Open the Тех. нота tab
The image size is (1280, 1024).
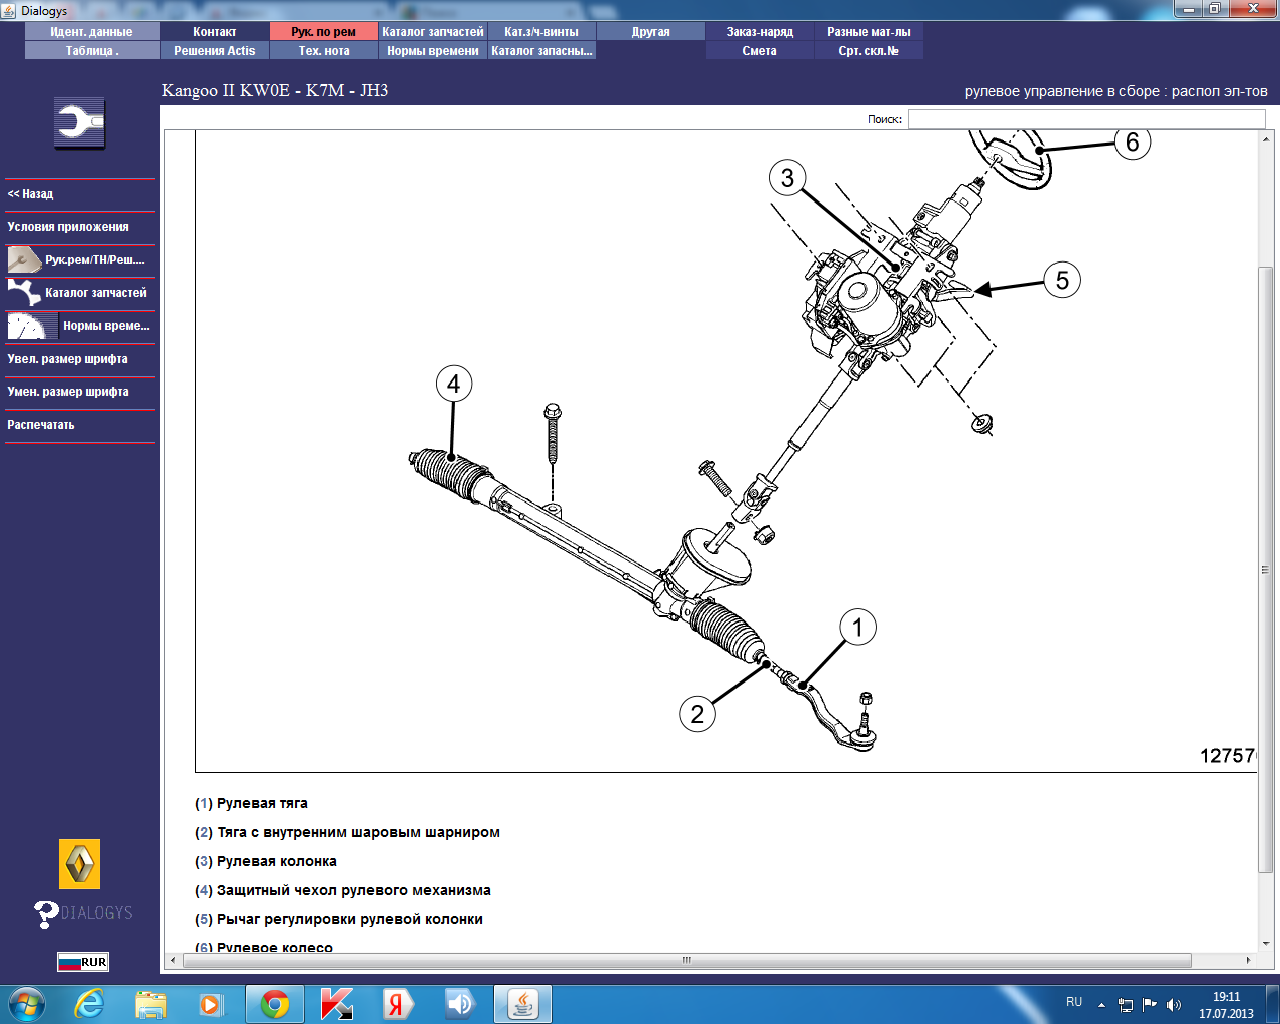tap(324, 51)
